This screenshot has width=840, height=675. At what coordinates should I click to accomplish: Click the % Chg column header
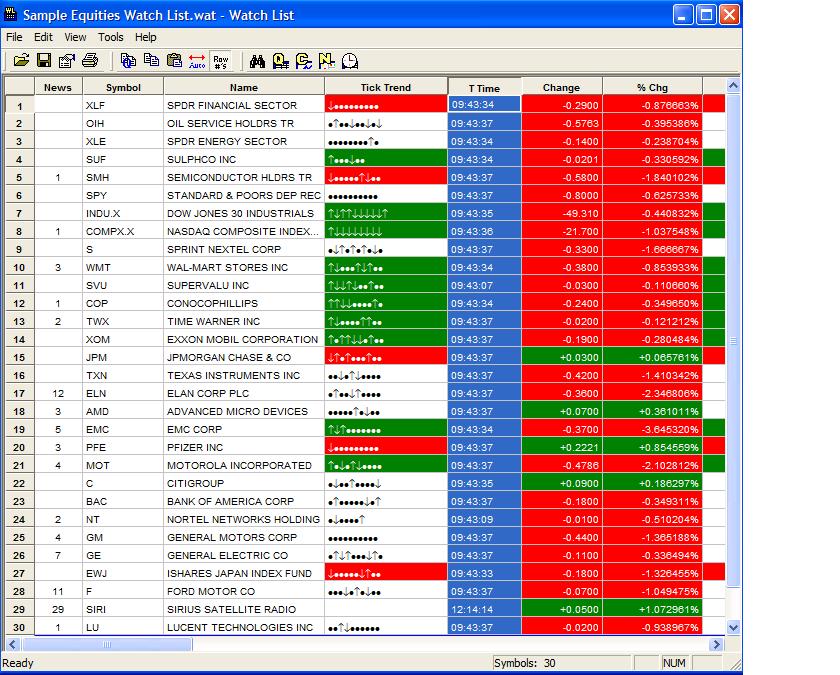(652, 87)
